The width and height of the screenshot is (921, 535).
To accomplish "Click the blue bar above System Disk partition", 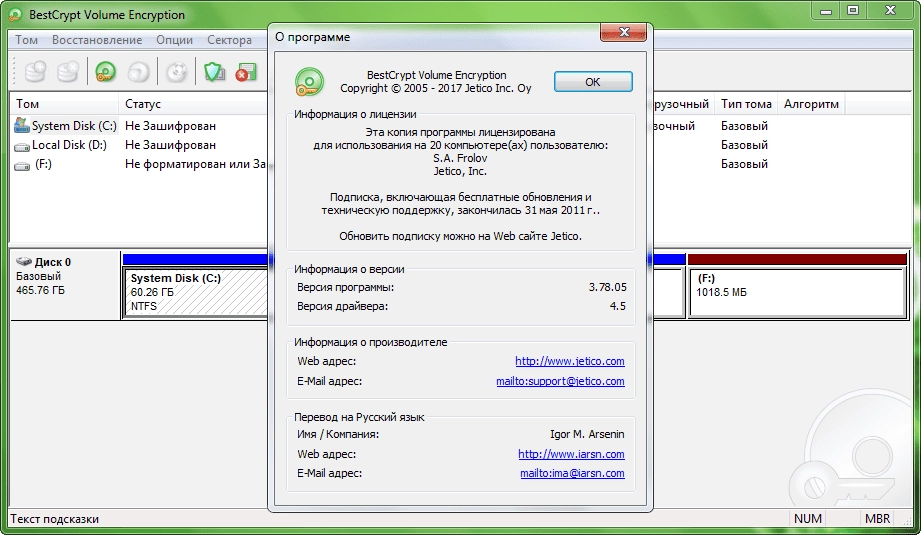I will pyautogui.click(x=196, y=259).
